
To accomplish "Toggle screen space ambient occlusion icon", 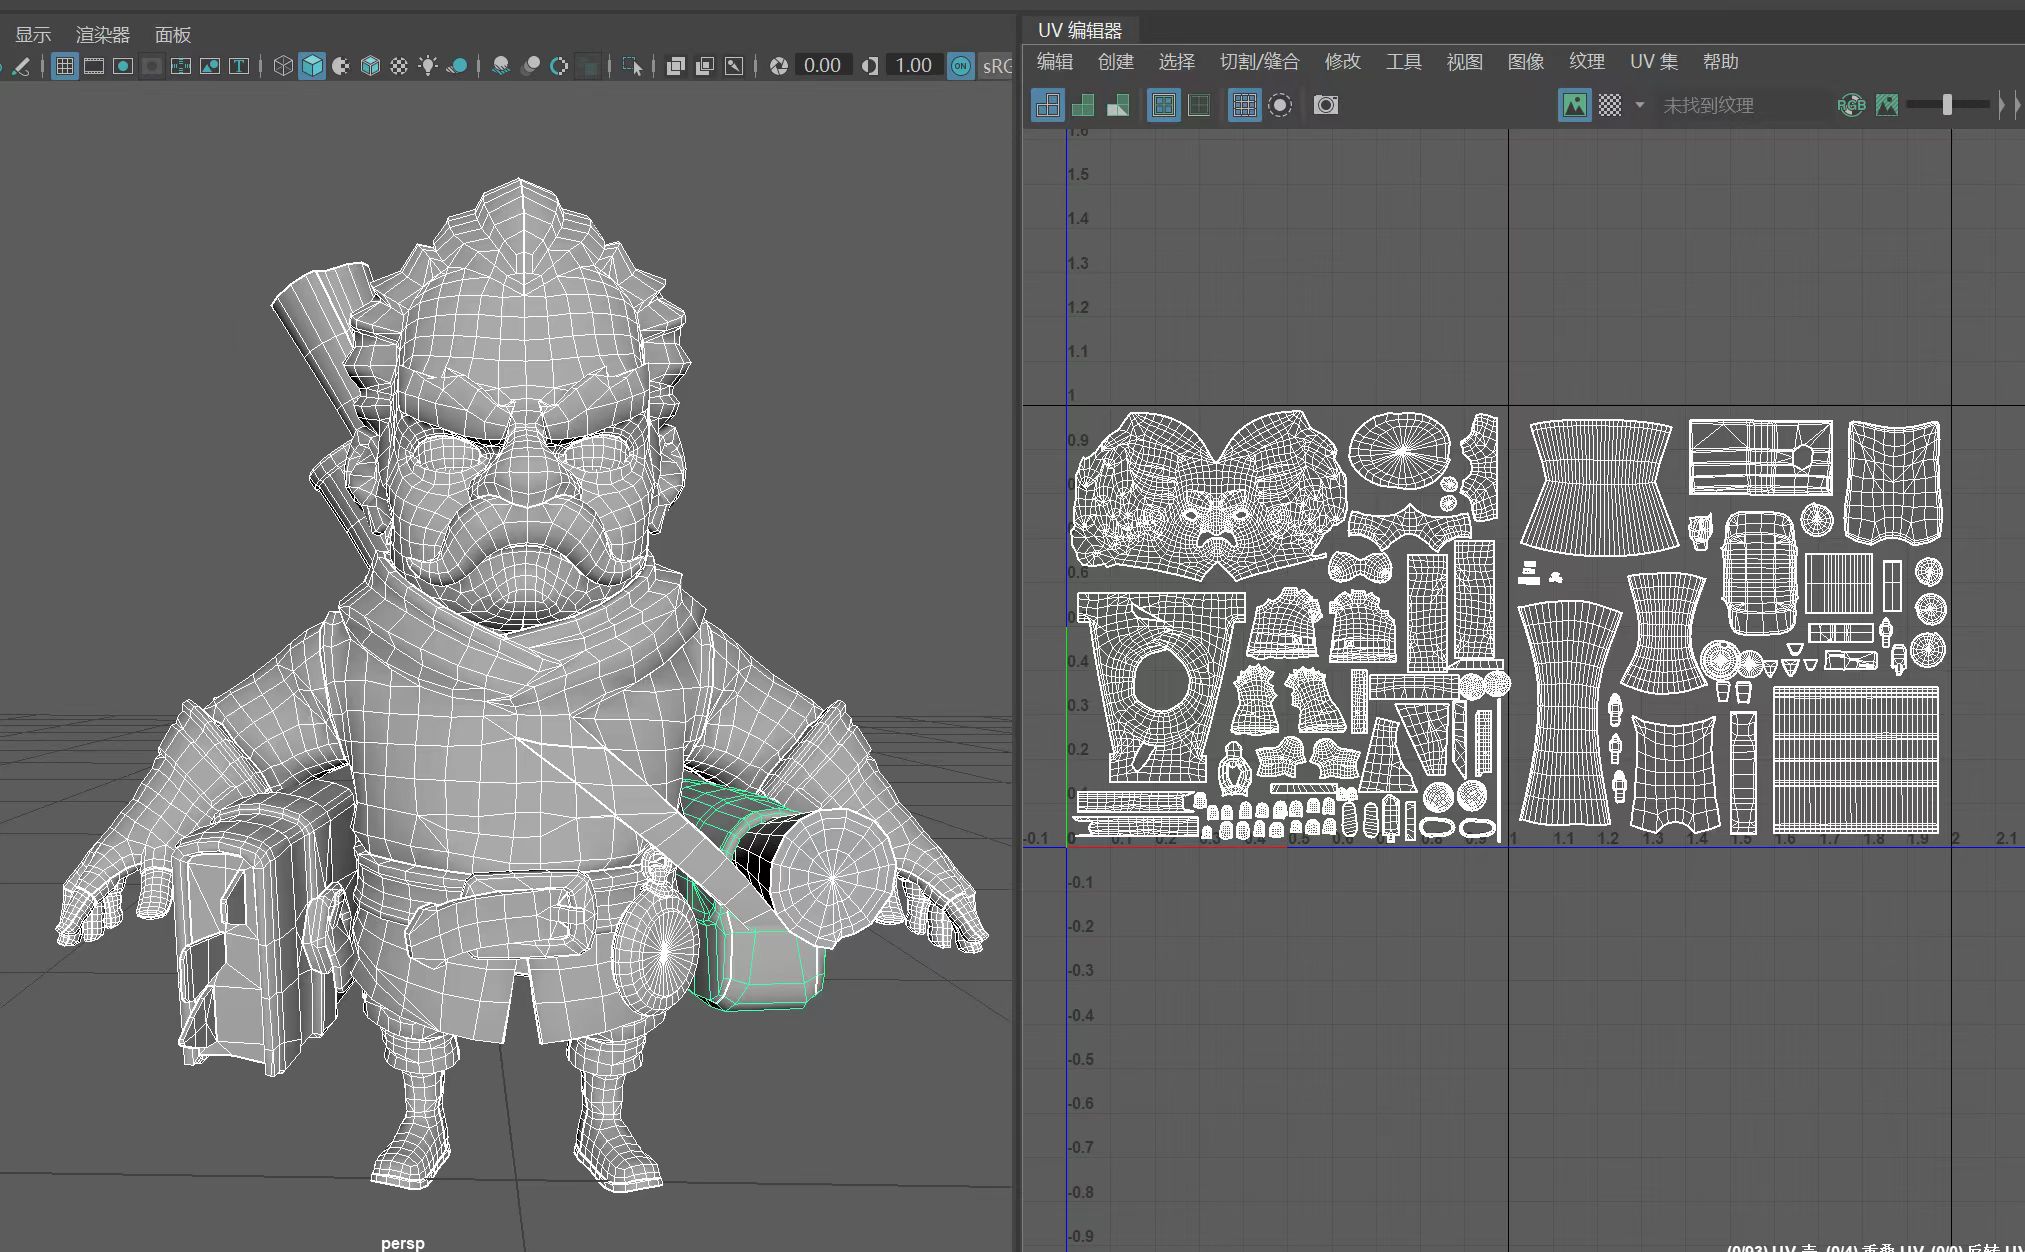I will (x=501, y=66).
